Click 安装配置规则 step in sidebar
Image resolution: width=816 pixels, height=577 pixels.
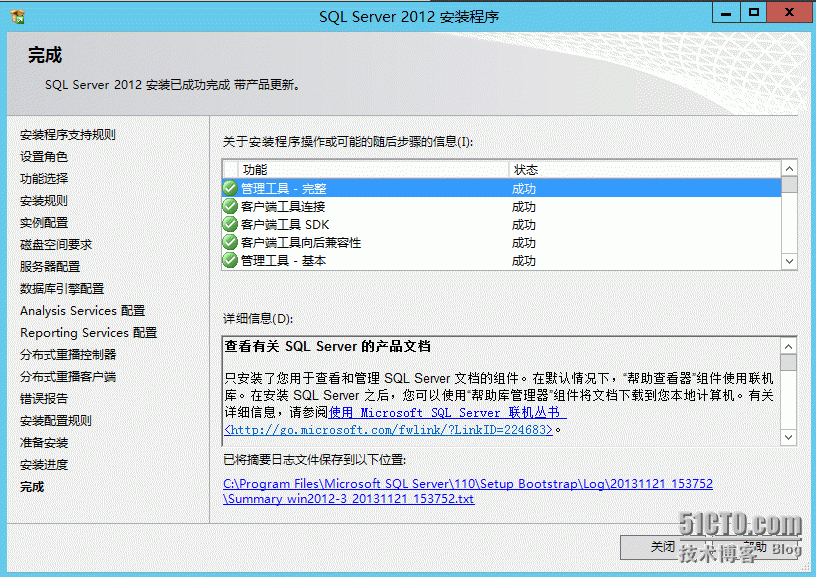[56, 420]
